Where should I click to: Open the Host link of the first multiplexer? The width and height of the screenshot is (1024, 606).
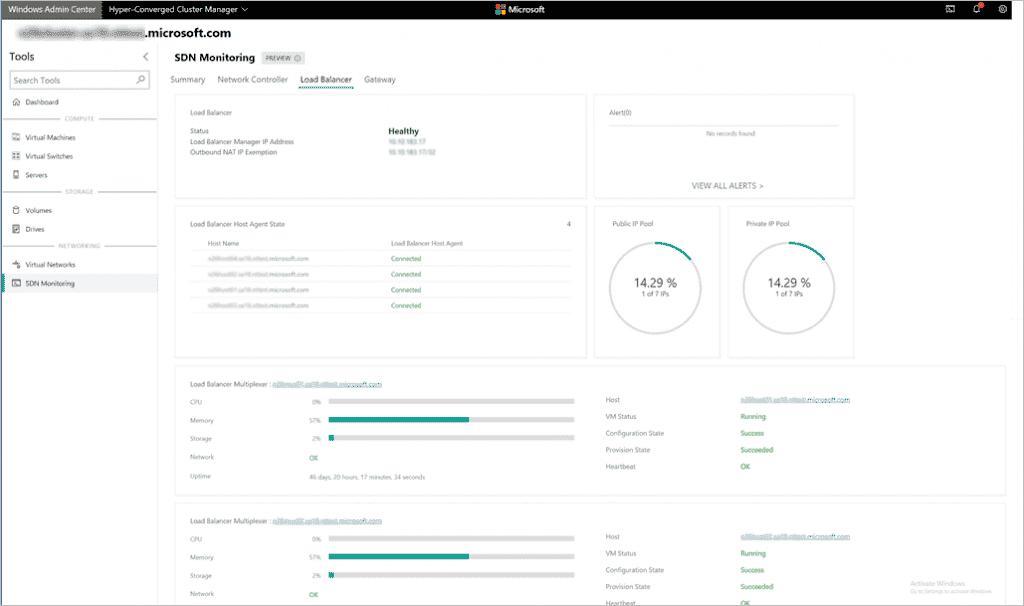[795, 400]
